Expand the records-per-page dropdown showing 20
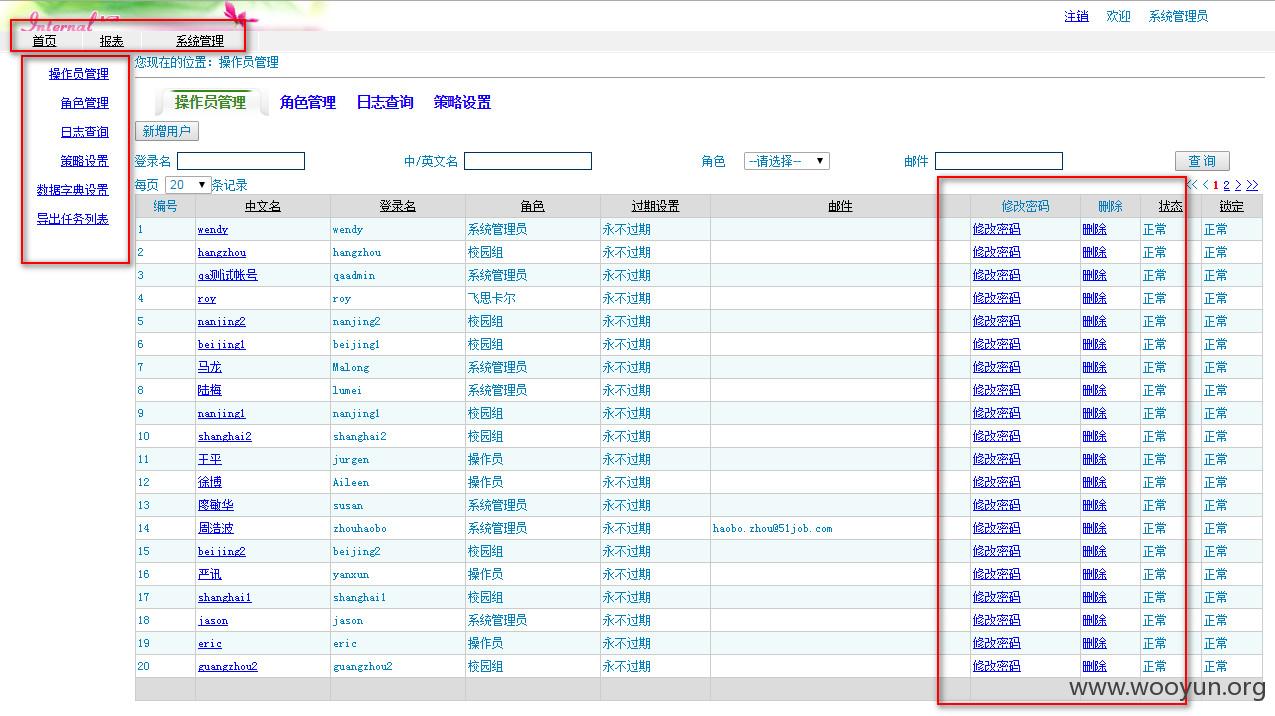The image size is (1275, 716). click(188, 185)
